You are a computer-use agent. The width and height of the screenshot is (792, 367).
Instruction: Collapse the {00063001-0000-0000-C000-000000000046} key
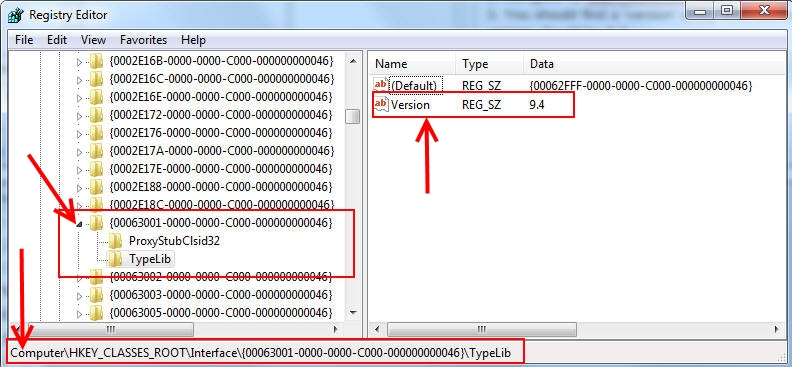pyautogui.click(x=79, y=224)
